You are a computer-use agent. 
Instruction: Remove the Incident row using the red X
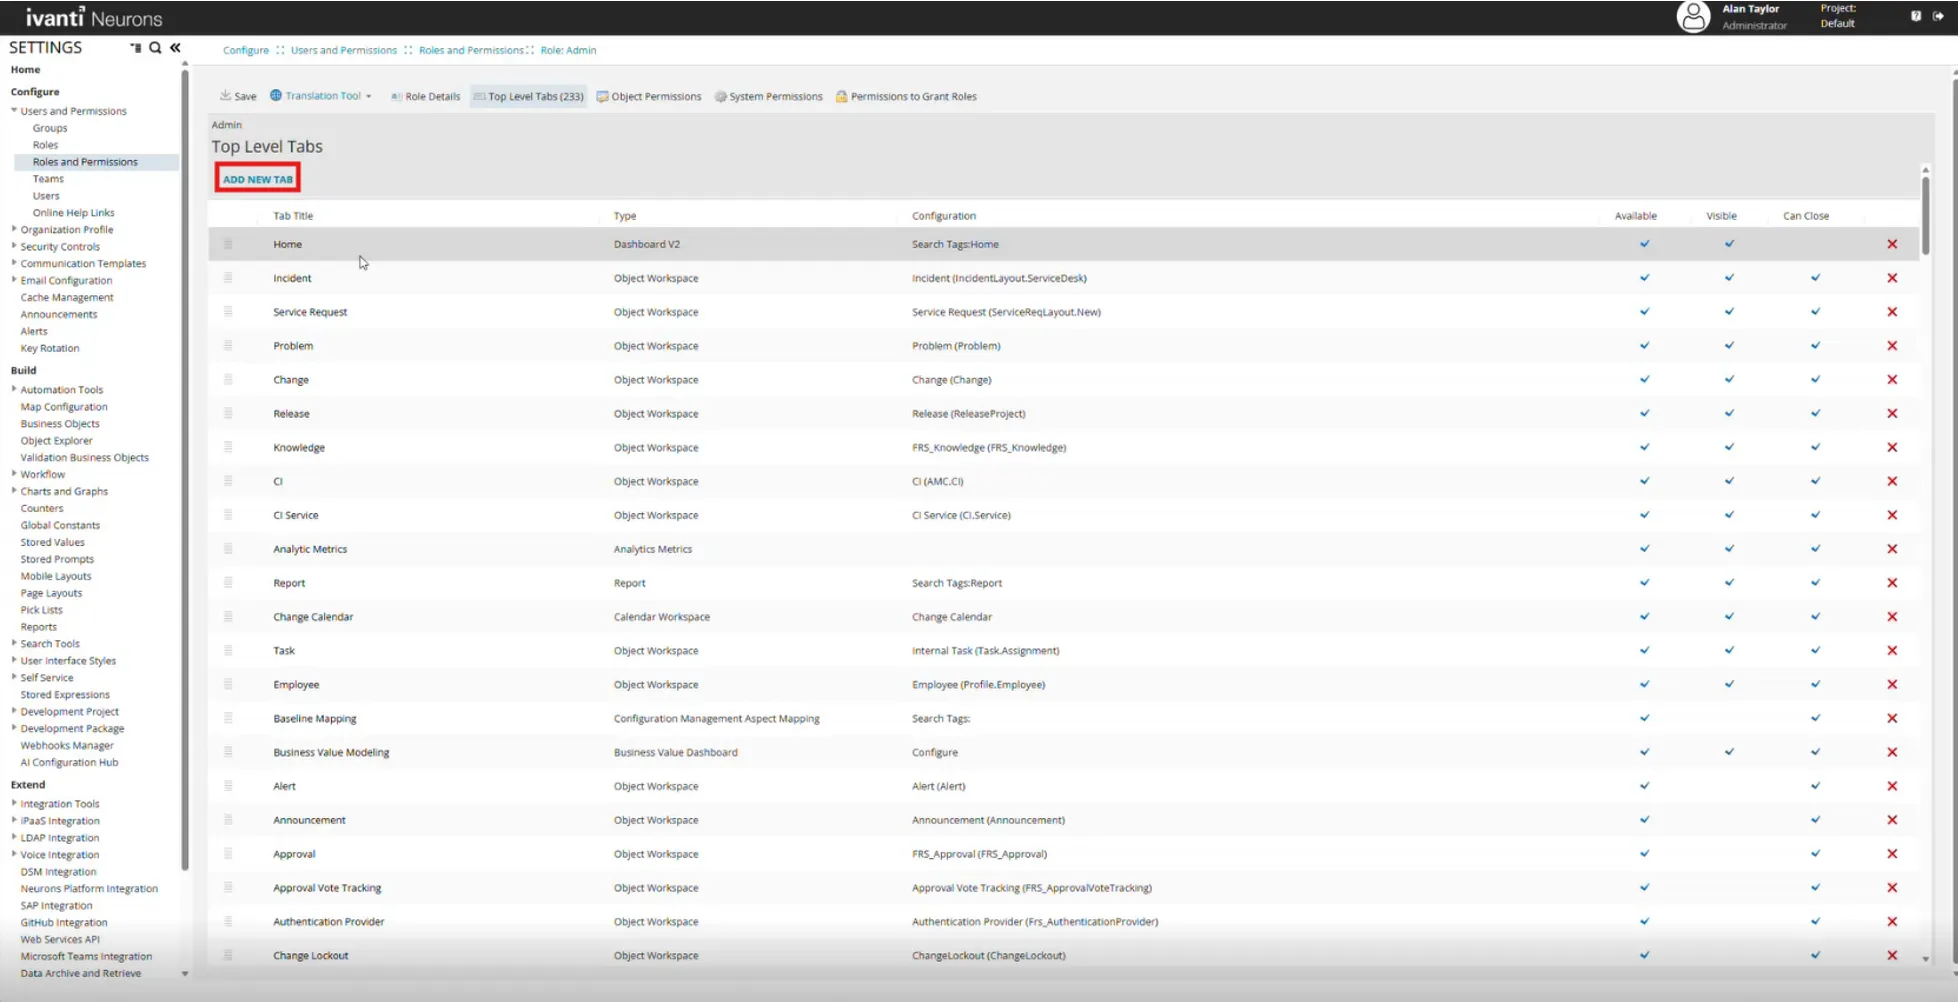click(x=1892, y=278)
